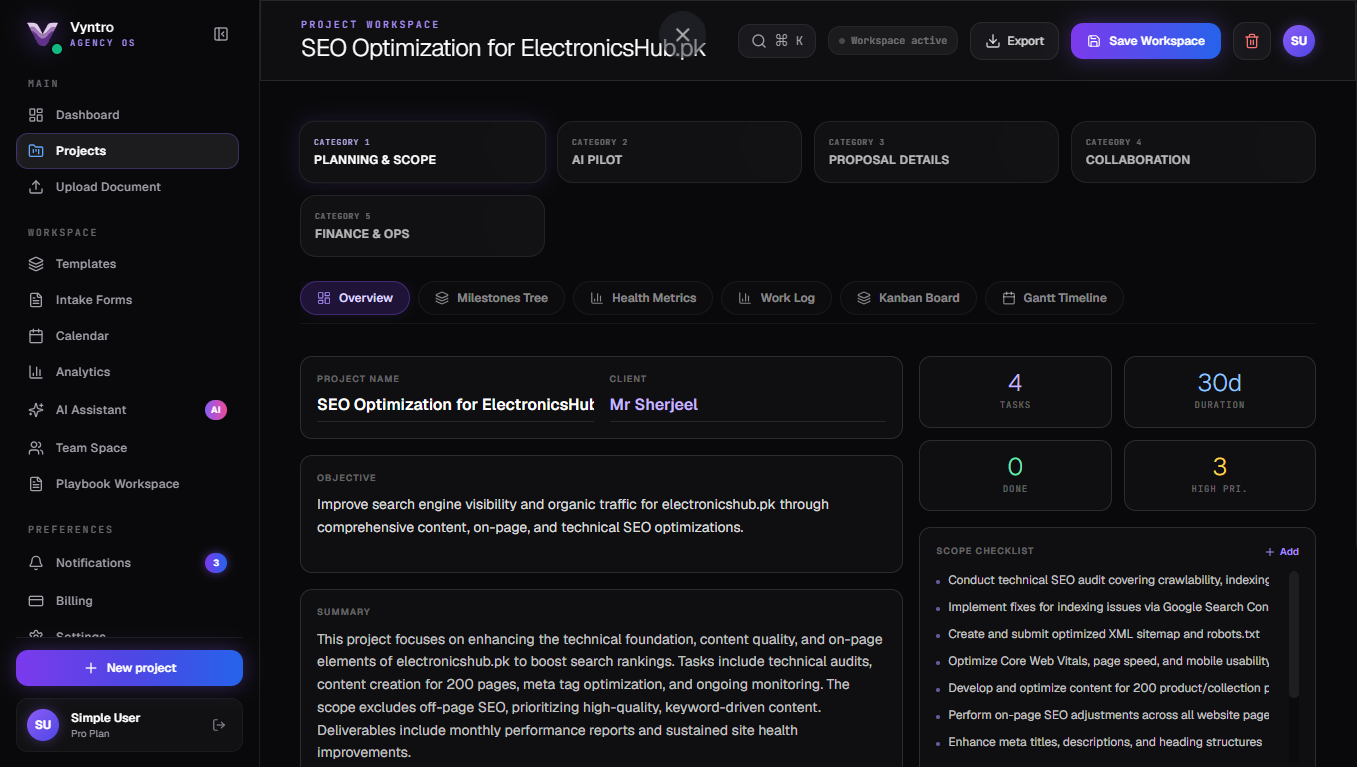This screenshot has width=1357, height=767.
Task: Click the AI Assistant sparkle icon
Action: [36, 410]
